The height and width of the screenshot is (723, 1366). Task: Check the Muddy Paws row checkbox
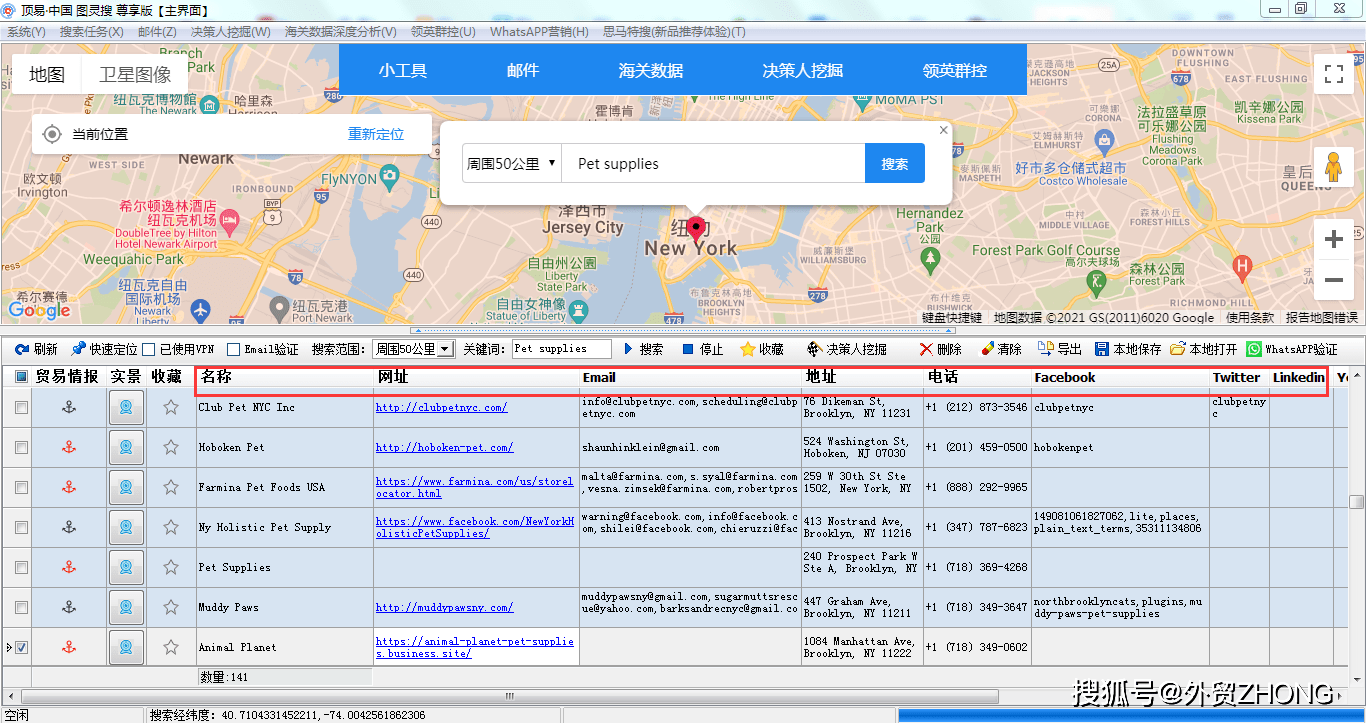(x=21, y=607)
